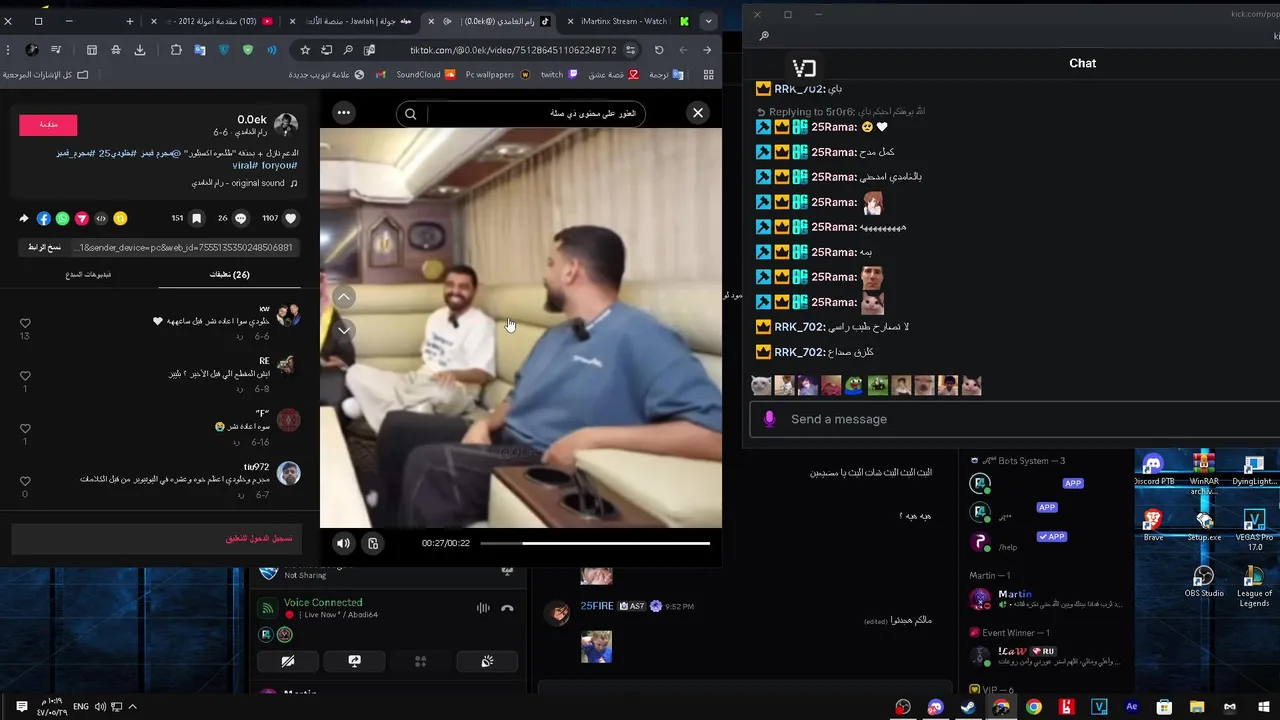Viewport: 1280px width, 720px height.
Task: Open the browser apps grid shortcut
Action: coord(708,75)
